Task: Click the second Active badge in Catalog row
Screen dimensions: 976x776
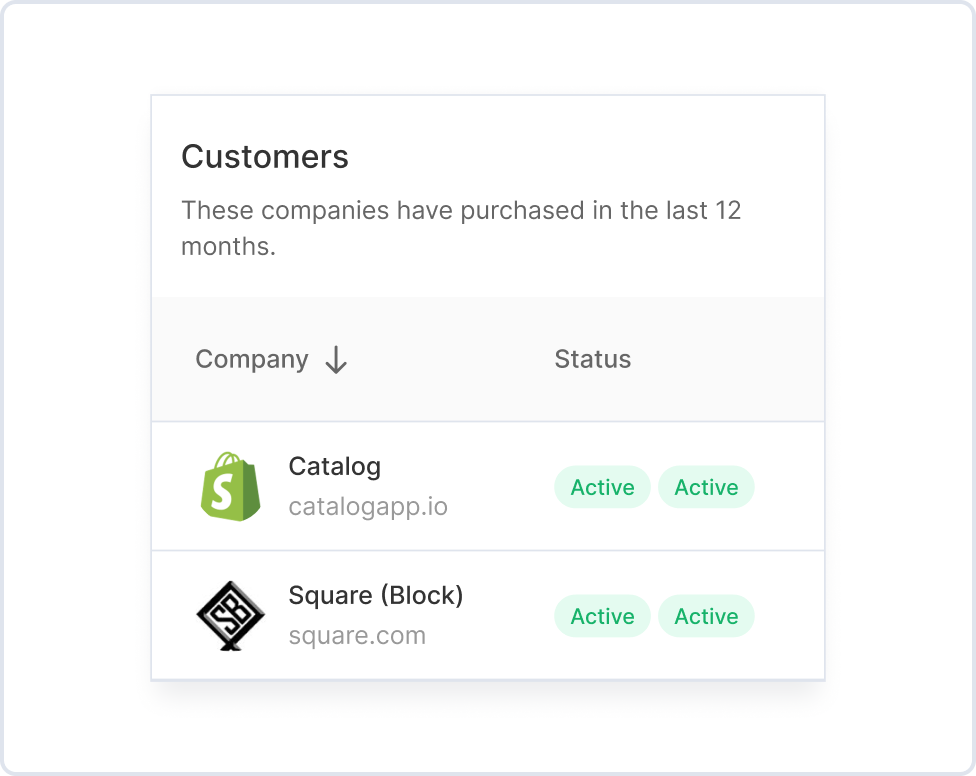Action: 706,487
